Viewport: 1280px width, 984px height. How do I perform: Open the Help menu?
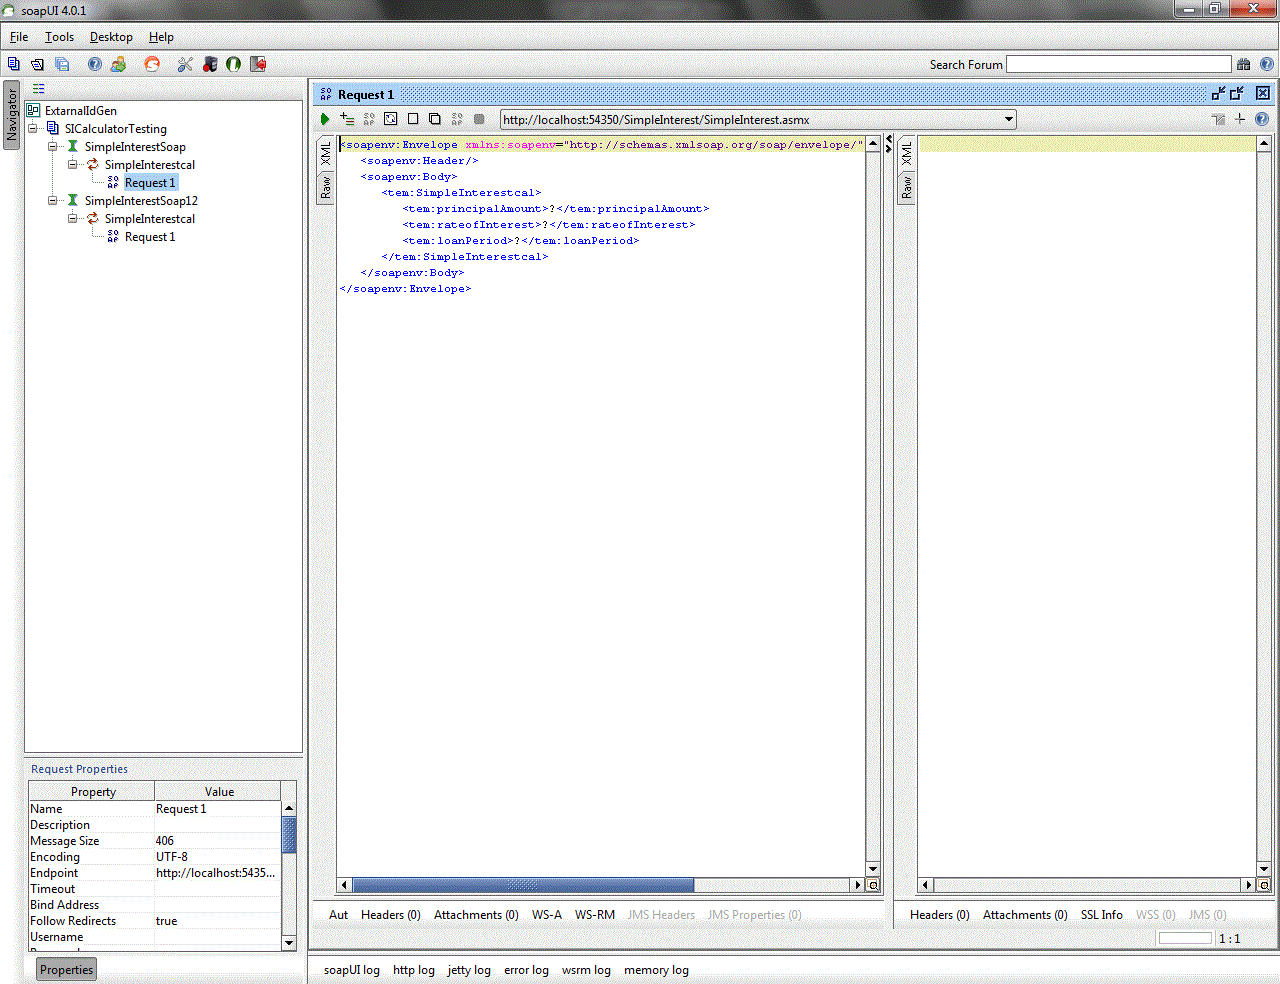click(x=161, y=37)
